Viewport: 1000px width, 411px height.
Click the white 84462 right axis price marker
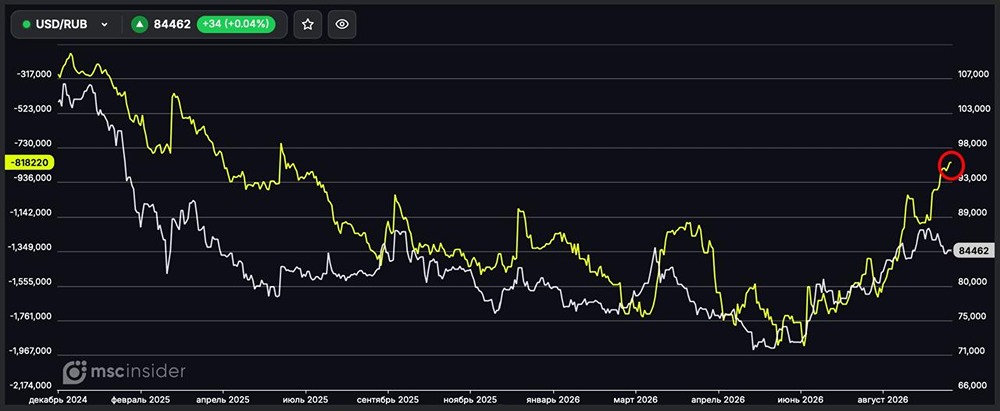click(x=973, y=251)
